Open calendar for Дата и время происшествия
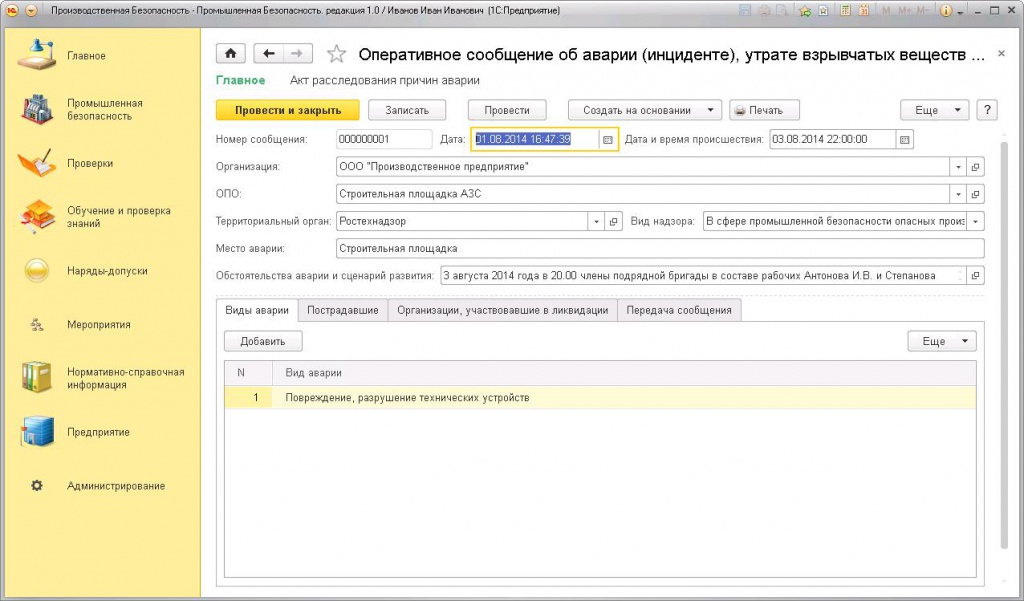Image resolution: width=1024 pixels, height=601 pixels. tap(904, 140)
